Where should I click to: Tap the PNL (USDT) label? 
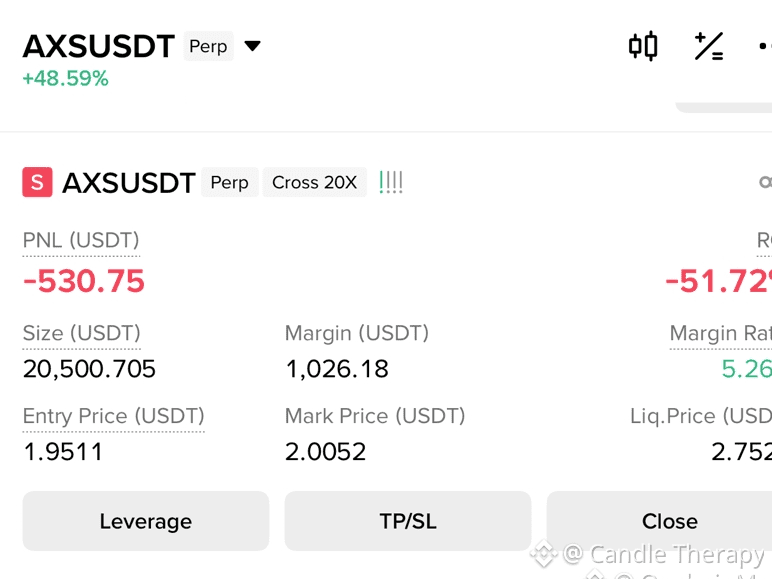pyautogui.click(x=81, y=240)
